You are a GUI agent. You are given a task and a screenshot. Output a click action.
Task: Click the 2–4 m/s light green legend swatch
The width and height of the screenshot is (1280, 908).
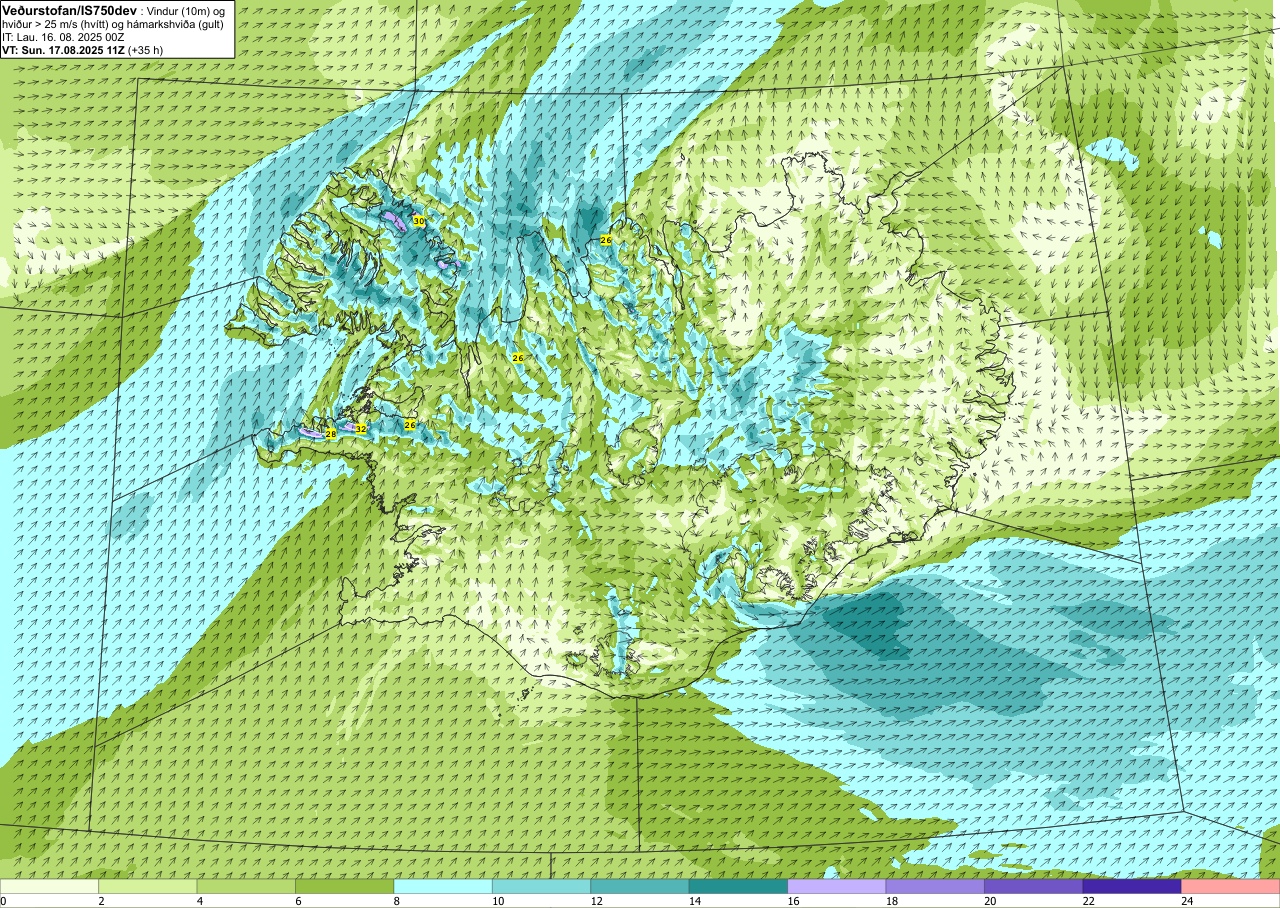click(148, 887)
